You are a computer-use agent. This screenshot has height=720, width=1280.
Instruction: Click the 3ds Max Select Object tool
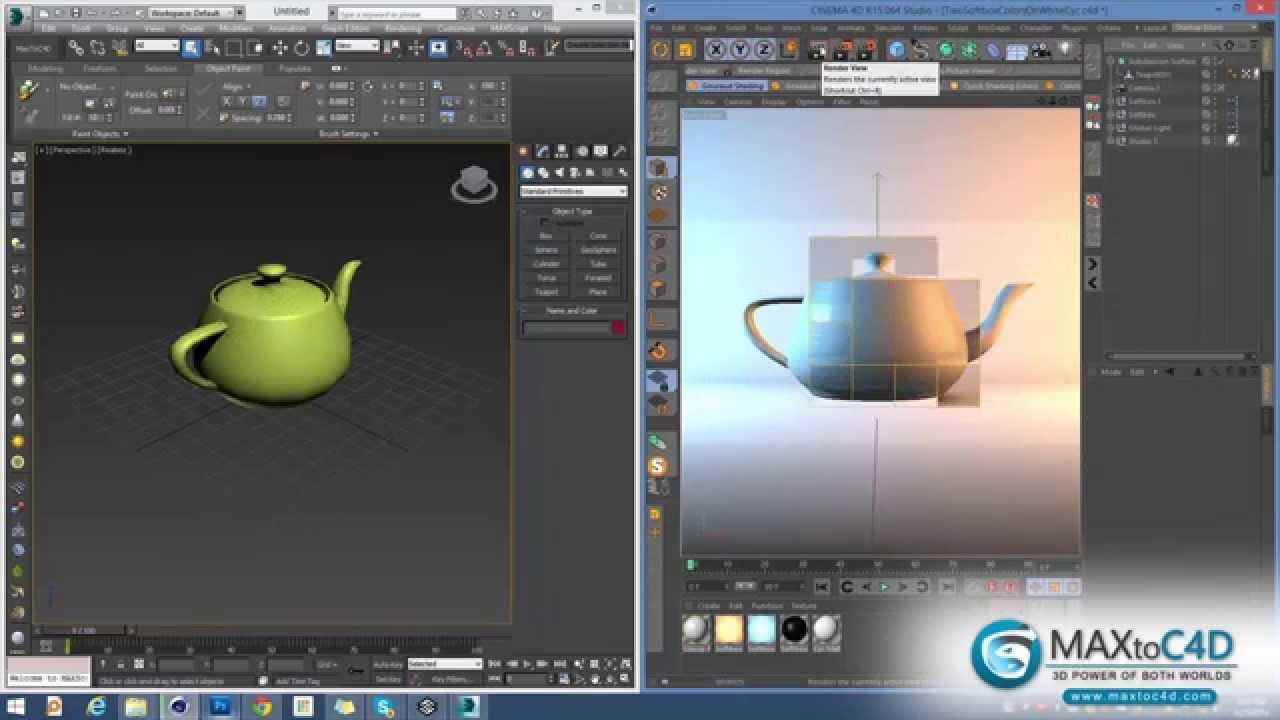click(191, 47)
